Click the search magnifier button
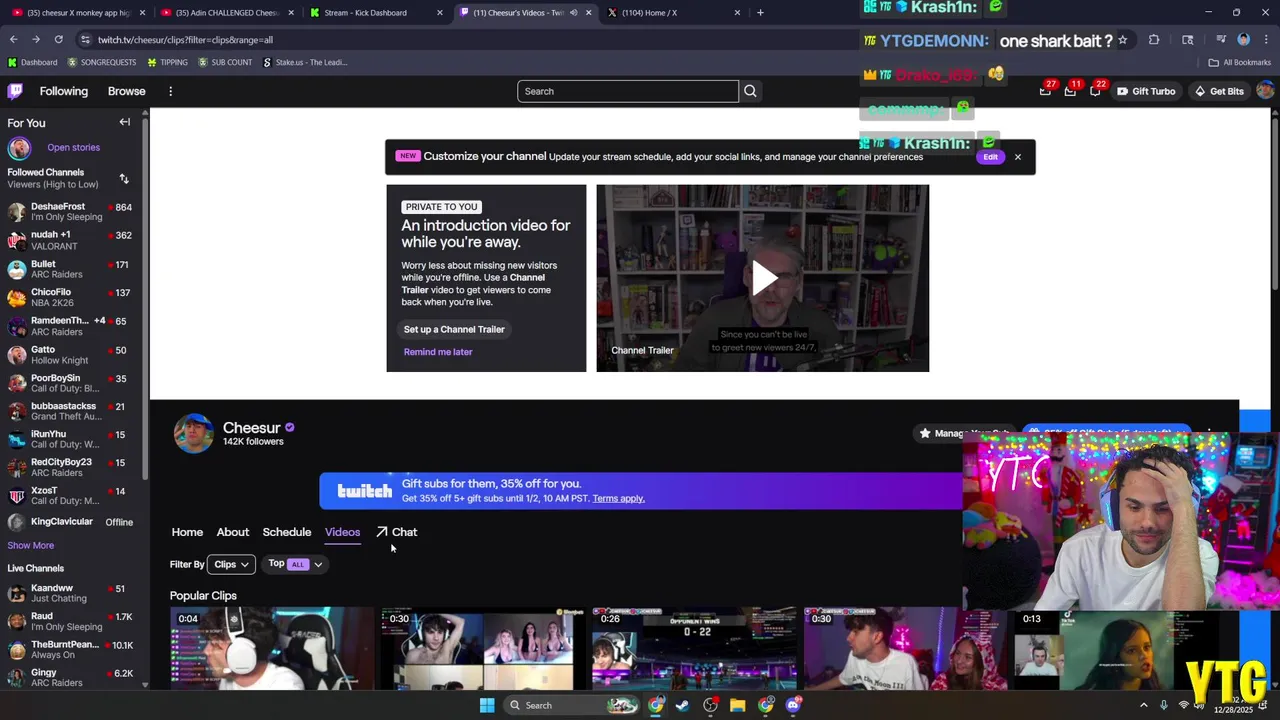1280x720 pixels. point(750,91)
